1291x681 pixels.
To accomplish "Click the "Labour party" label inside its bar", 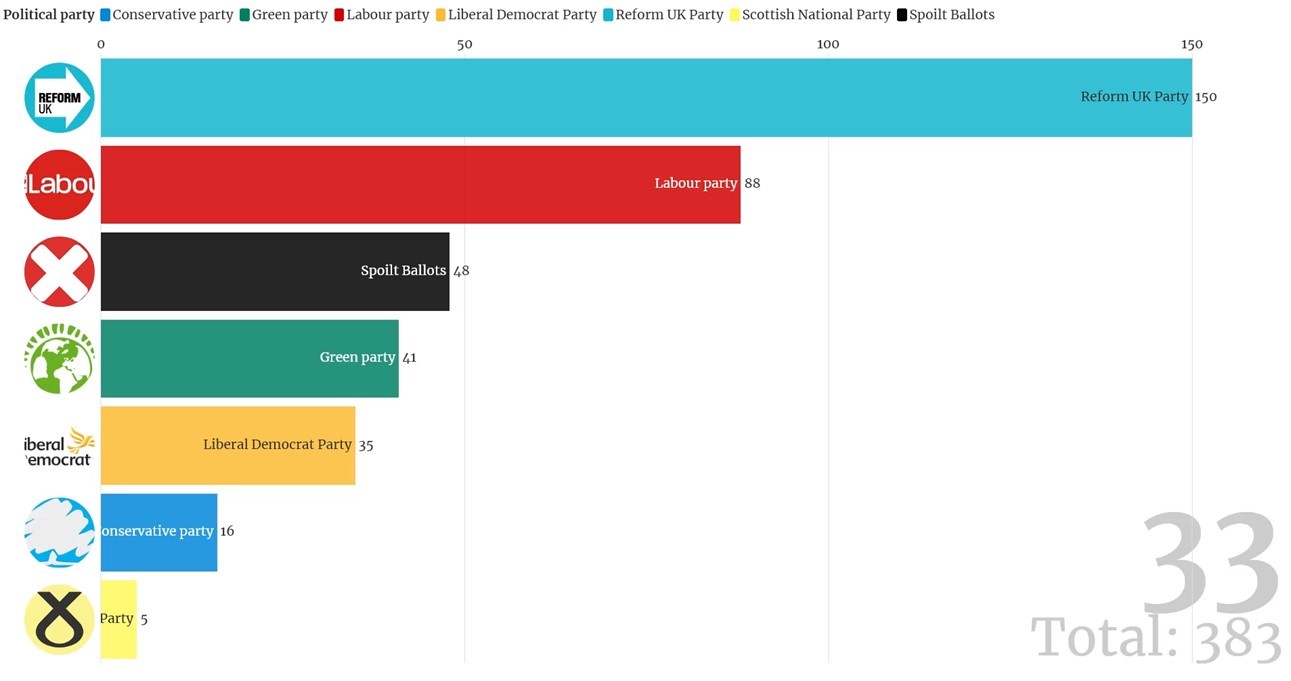I will coord(696,184).
